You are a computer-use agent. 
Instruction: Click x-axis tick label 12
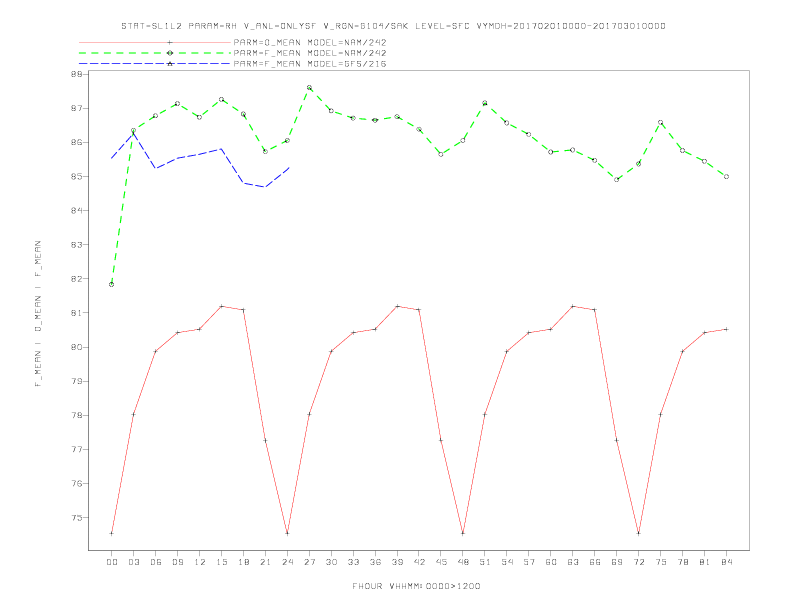coord(200,562)
